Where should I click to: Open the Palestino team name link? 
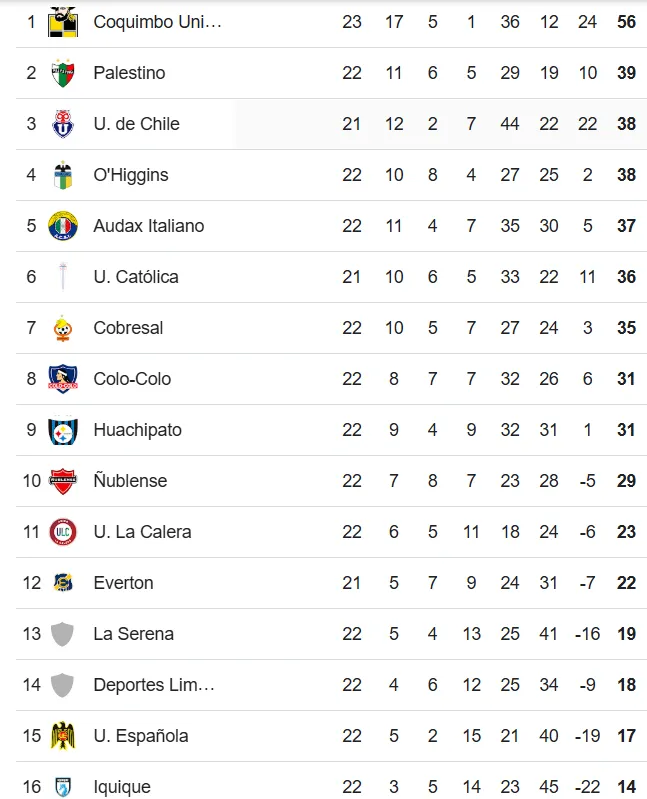coord(129,73)
